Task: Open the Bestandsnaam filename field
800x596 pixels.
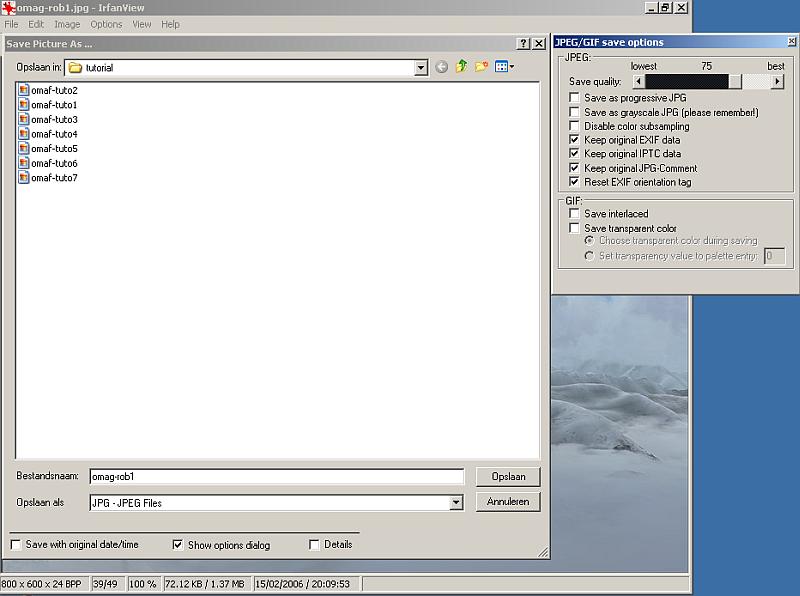Action: (276, 477)
